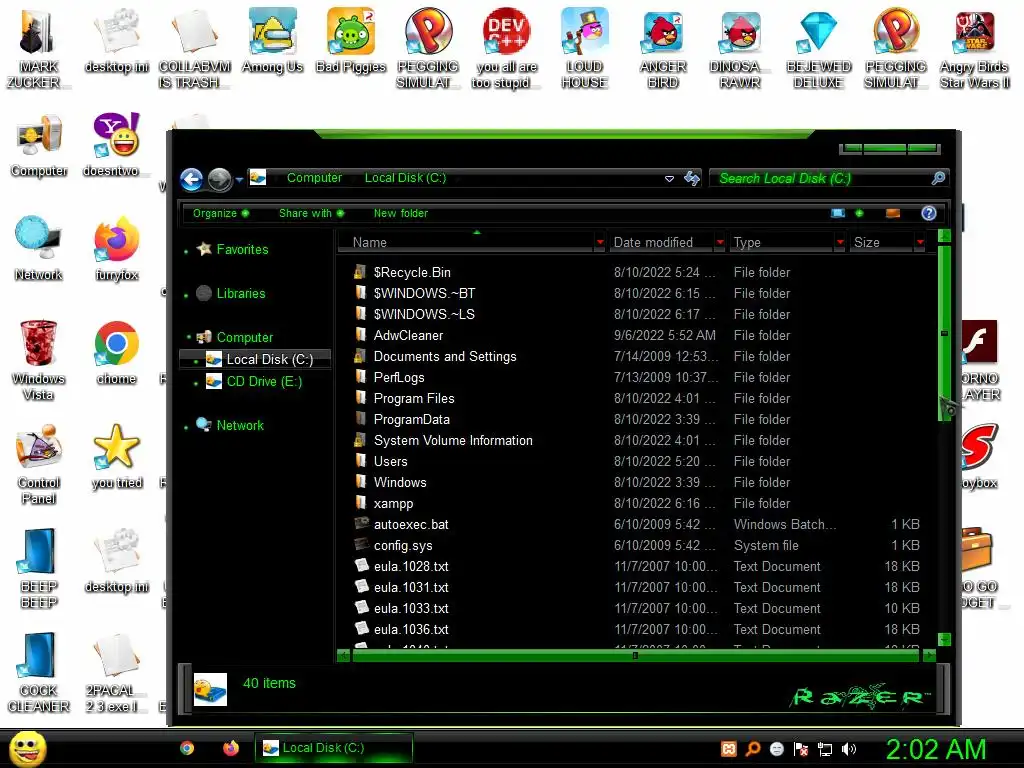Click the Windows folder icon
The width and height of the screenshot is (1024, 768).
click(360, 482)
